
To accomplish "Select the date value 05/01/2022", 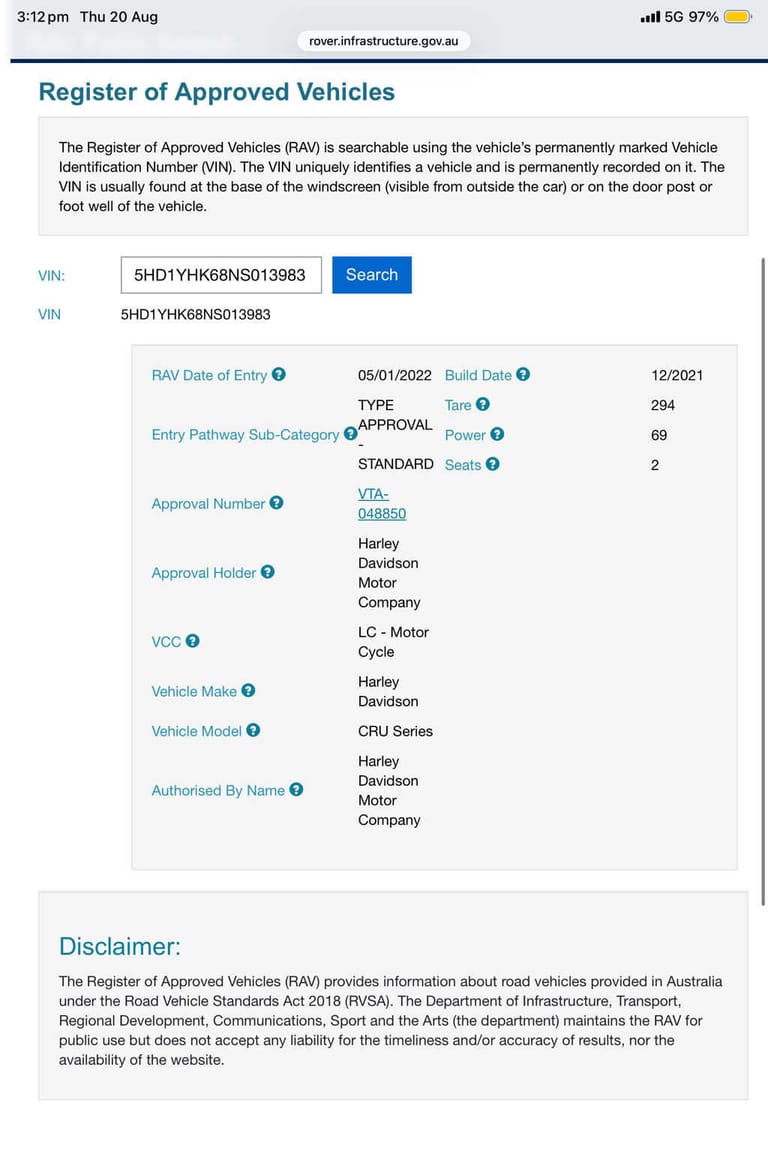I will [394, 375].
